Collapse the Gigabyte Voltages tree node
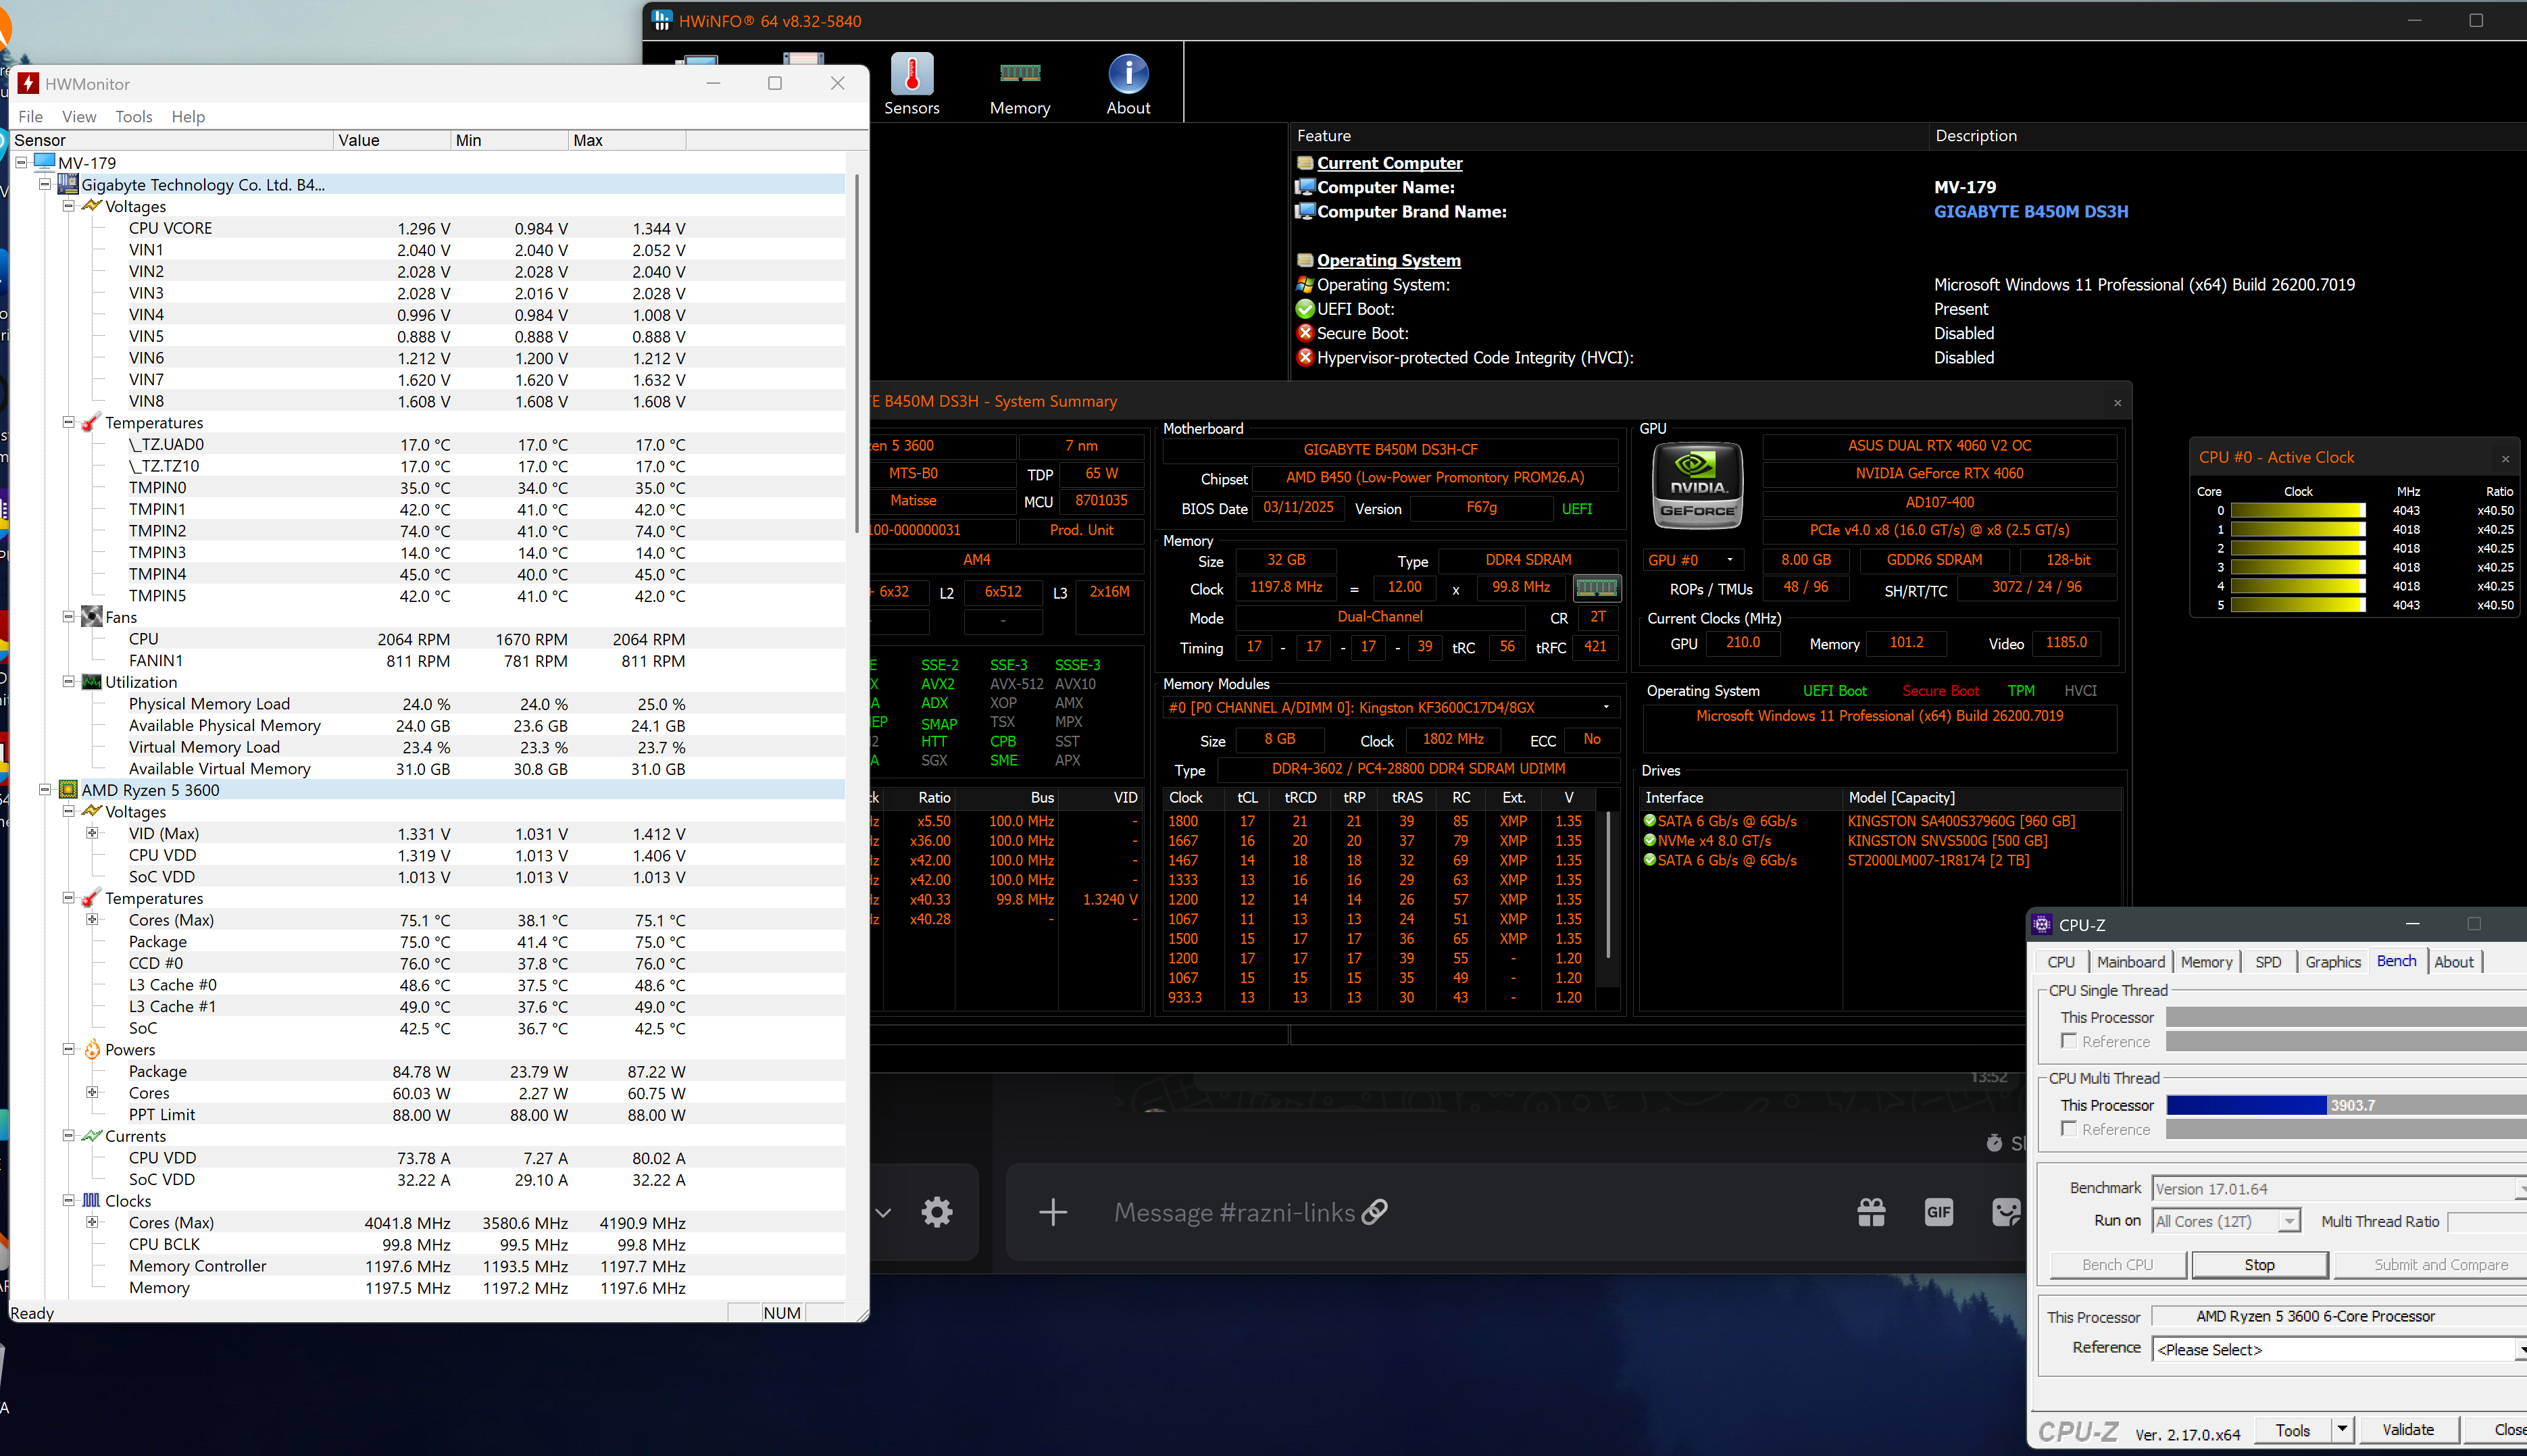 [x=69, y=206]
